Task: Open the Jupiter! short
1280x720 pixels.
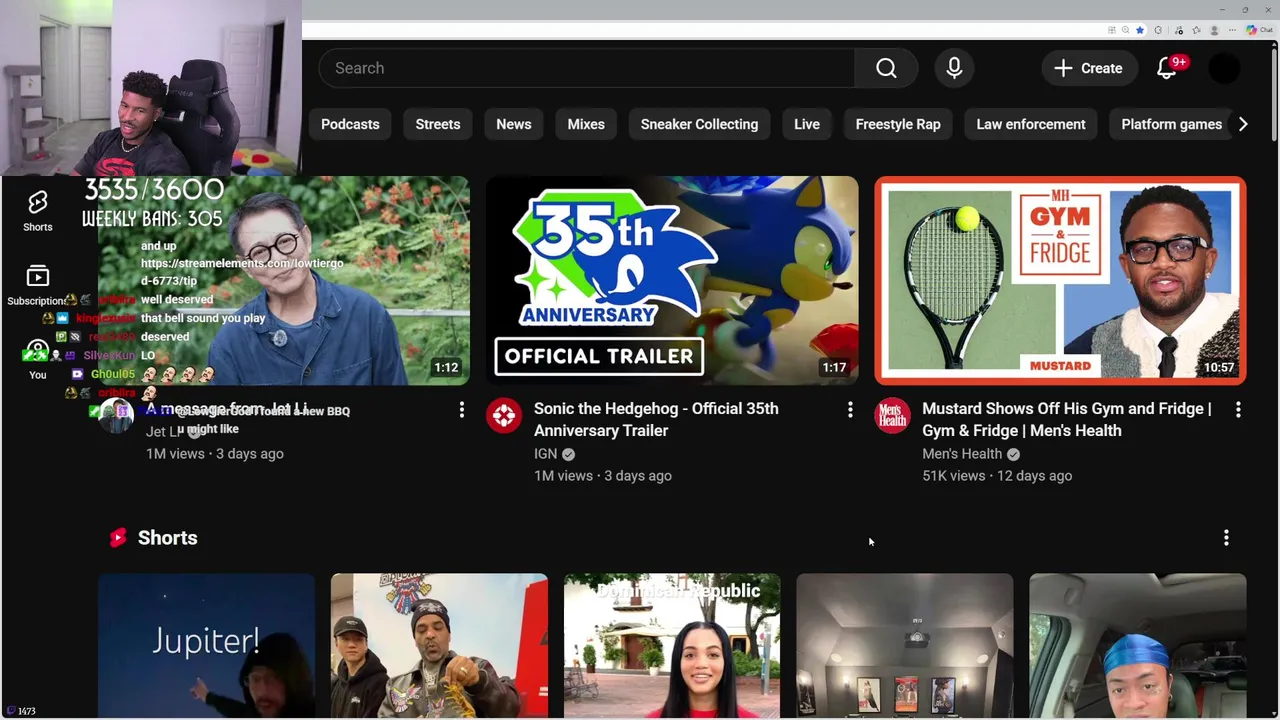Action: (x=206, y=646)
